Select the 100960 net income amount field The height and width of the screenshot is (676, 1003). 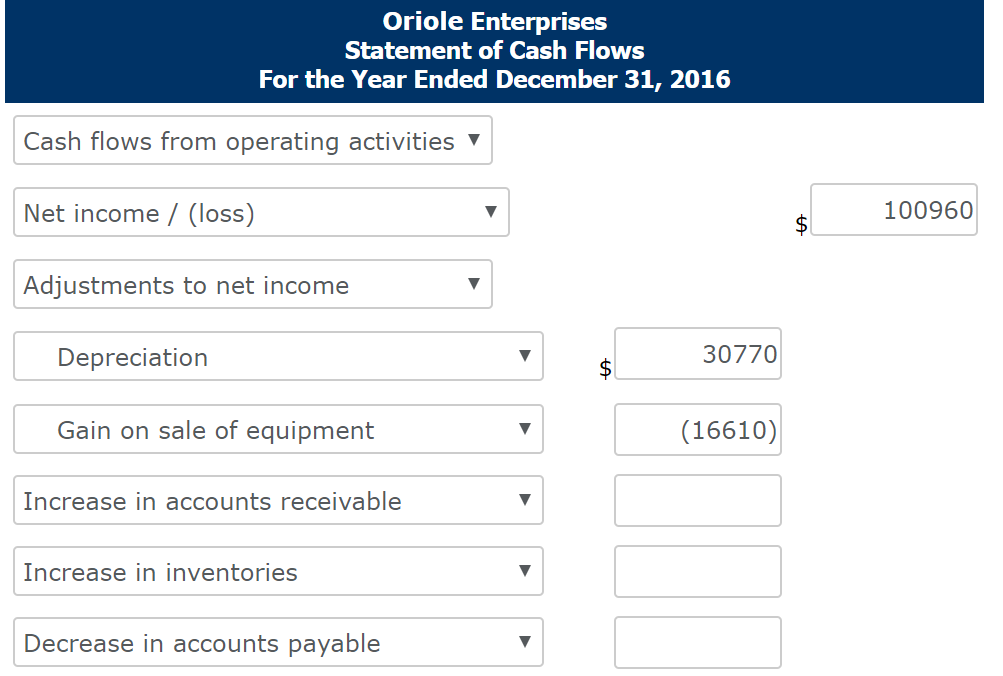(893, 209)
